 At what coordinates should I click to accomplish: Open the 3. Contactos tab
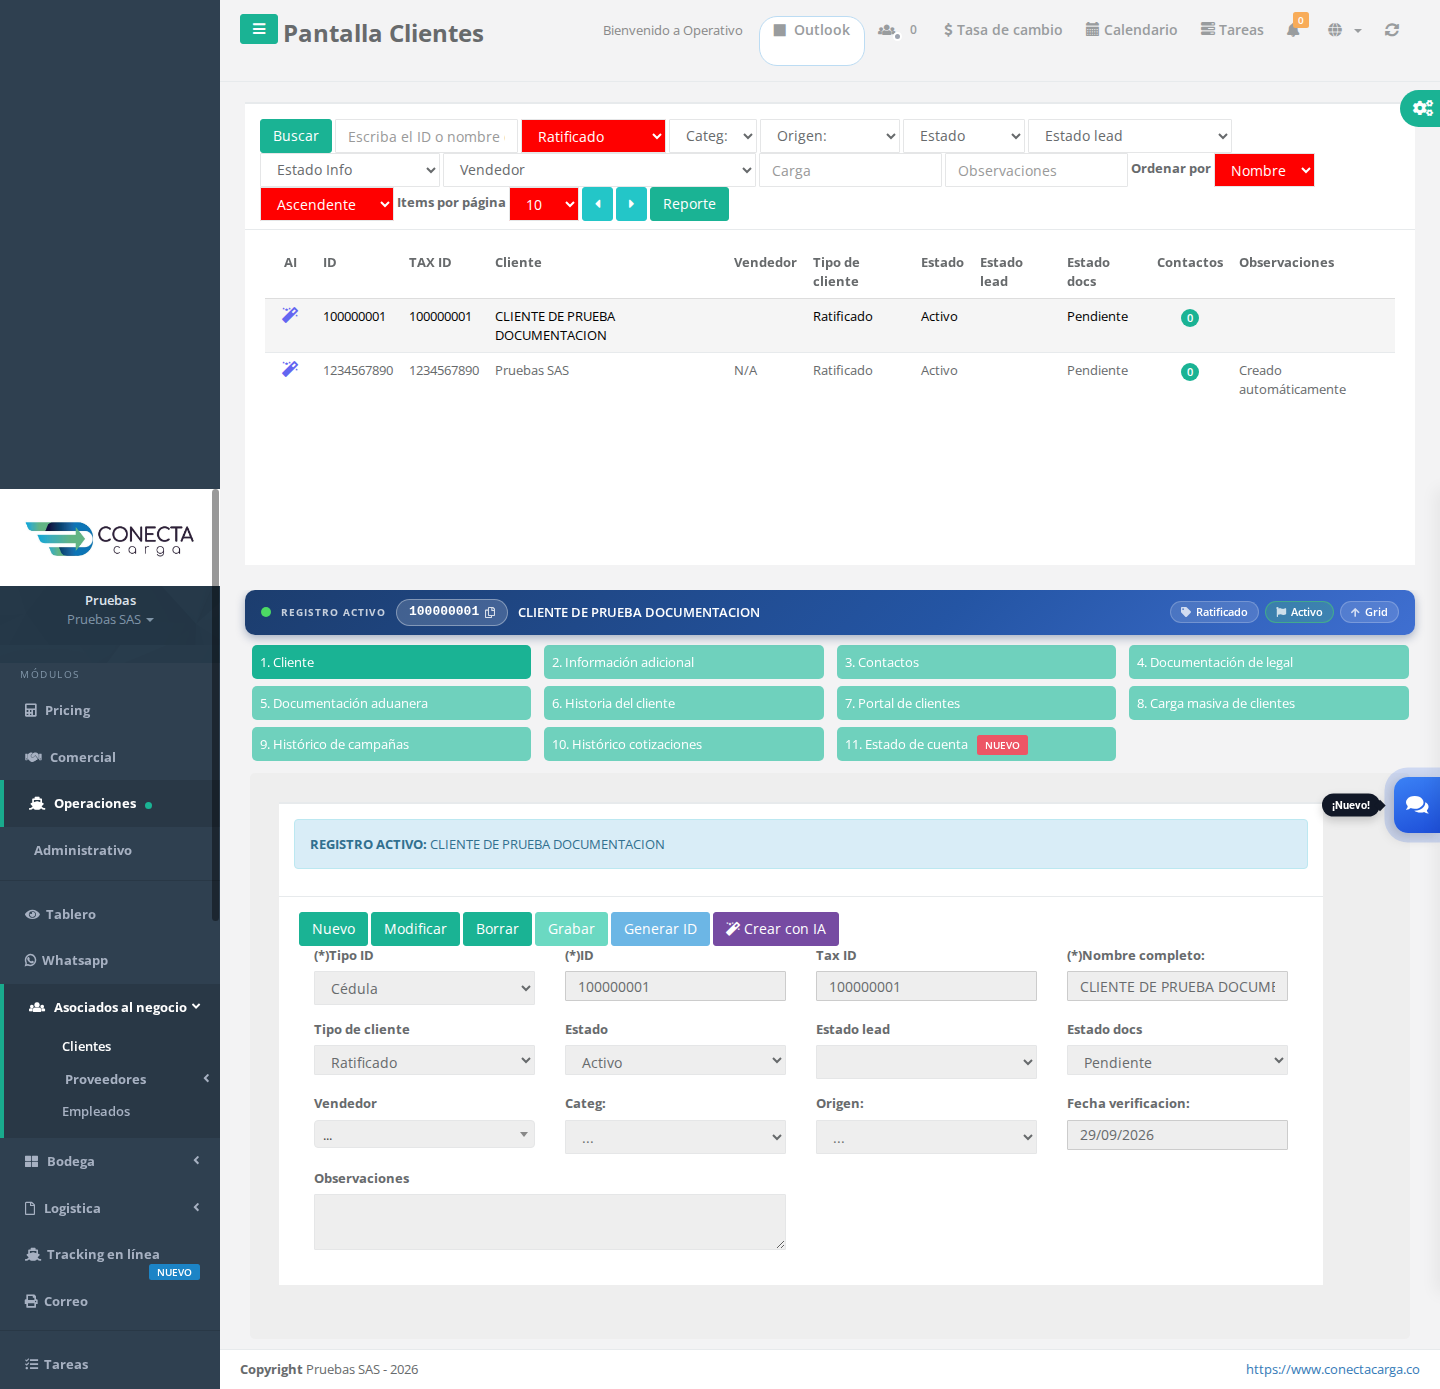point(976,662)
